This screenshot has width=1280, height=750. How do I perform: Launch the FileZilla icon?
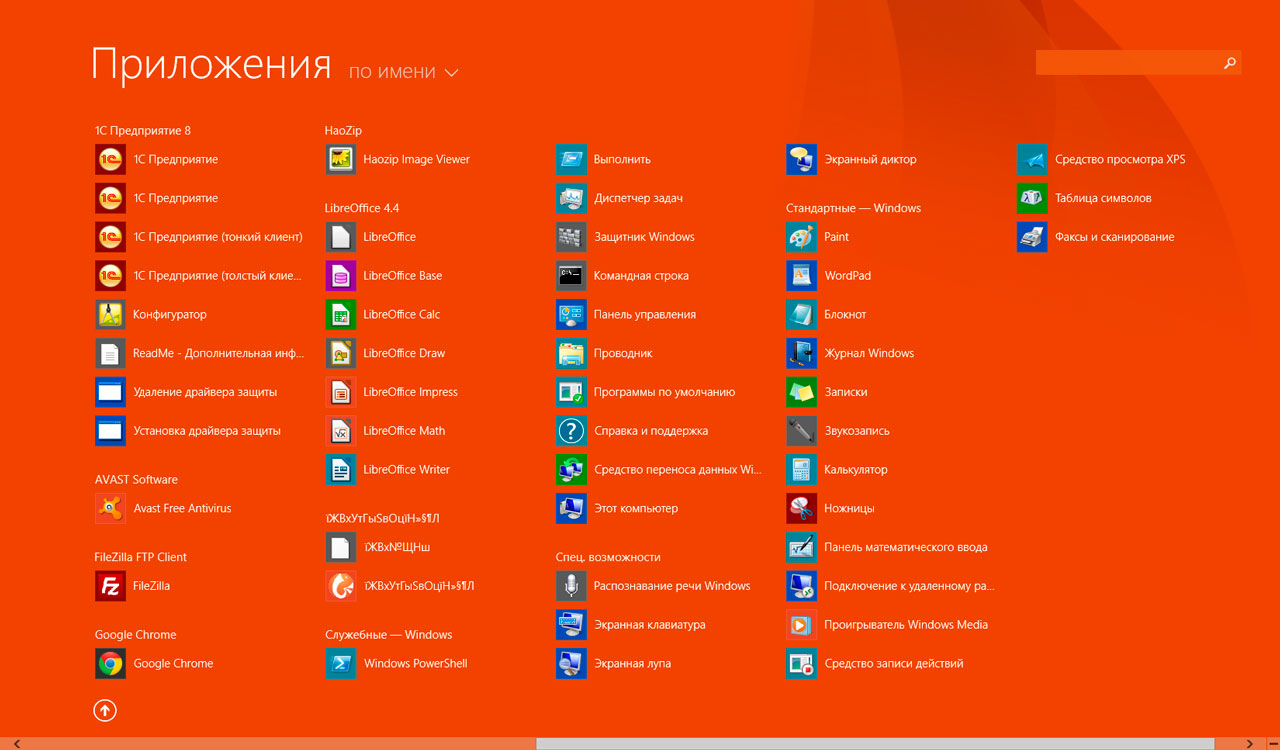coord(110,586)
